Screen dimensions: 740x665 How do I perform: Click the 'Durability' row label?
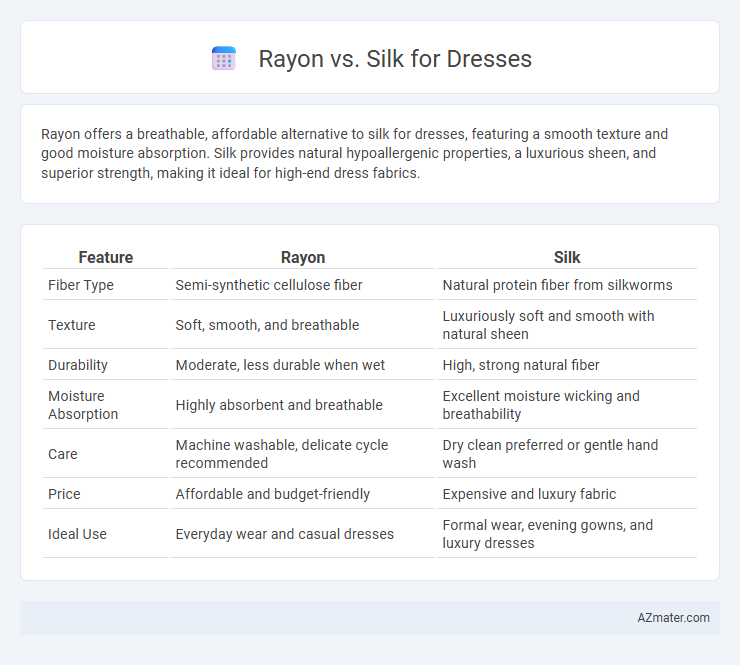coord(78,365)
